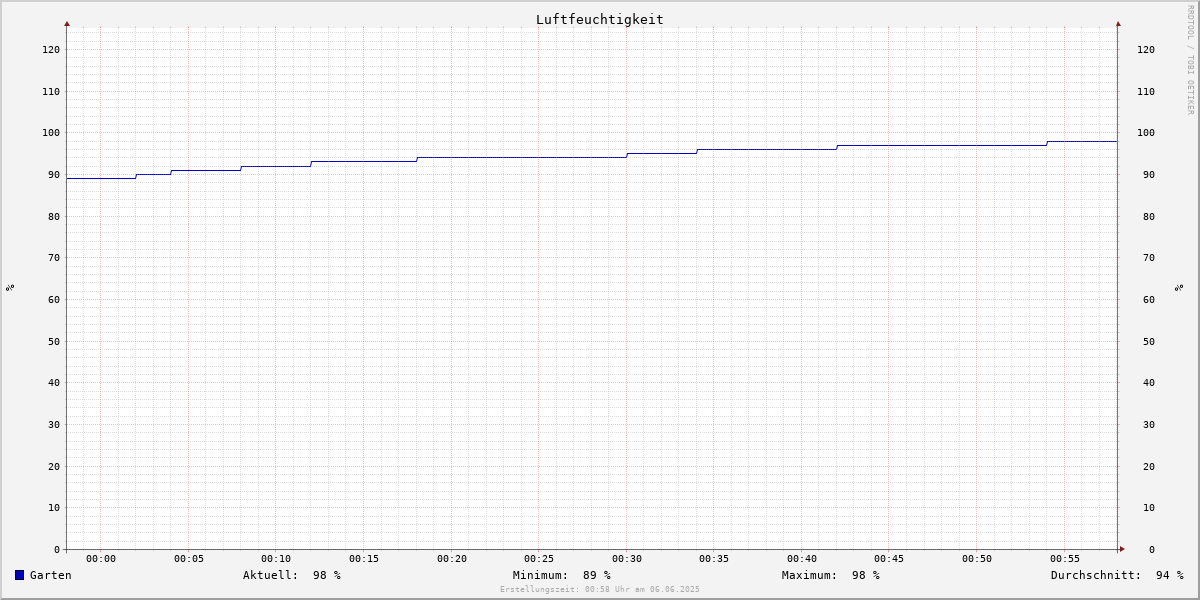
Task: Click the Maximum: 98 % value
Action: [831, 575]
